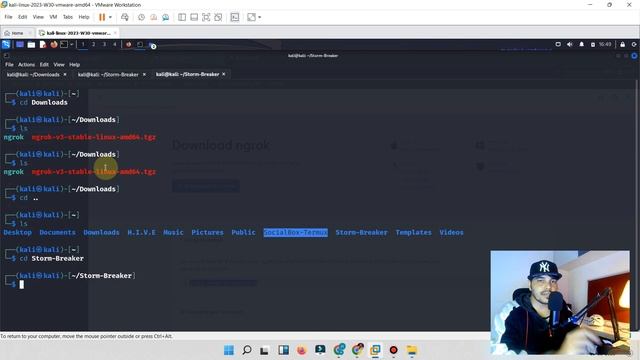Open the terminal Help menu

[74, 64]
